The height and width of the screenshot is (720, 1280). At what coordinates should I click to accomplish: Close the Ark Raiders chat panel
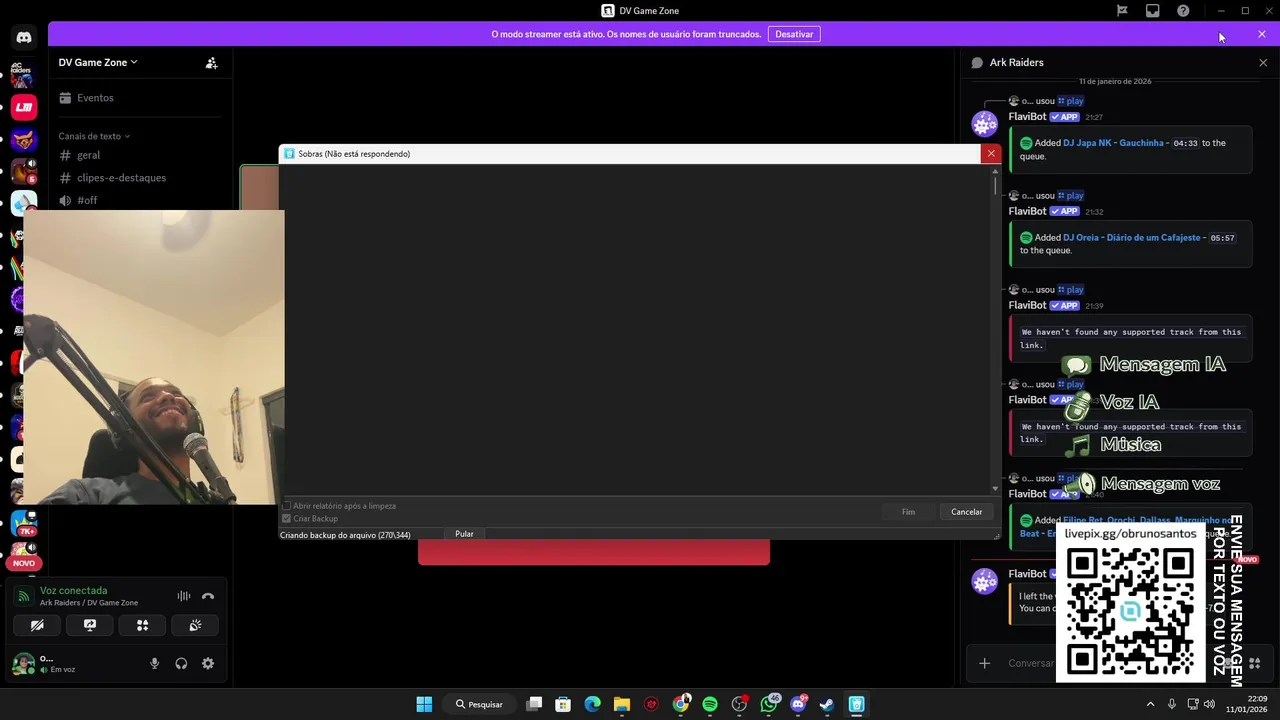pyautogui.click(x=1263, y=62)
